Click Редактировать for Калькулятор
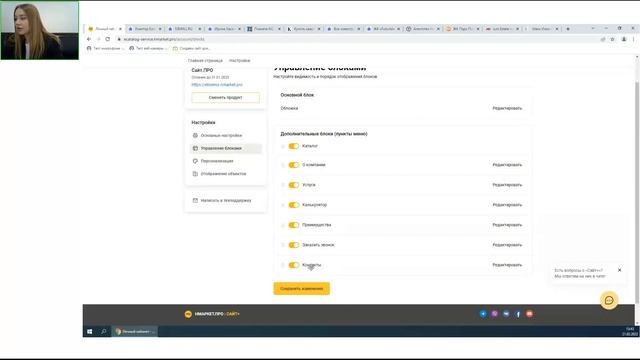Screen dimensions: 640x360 507,205
